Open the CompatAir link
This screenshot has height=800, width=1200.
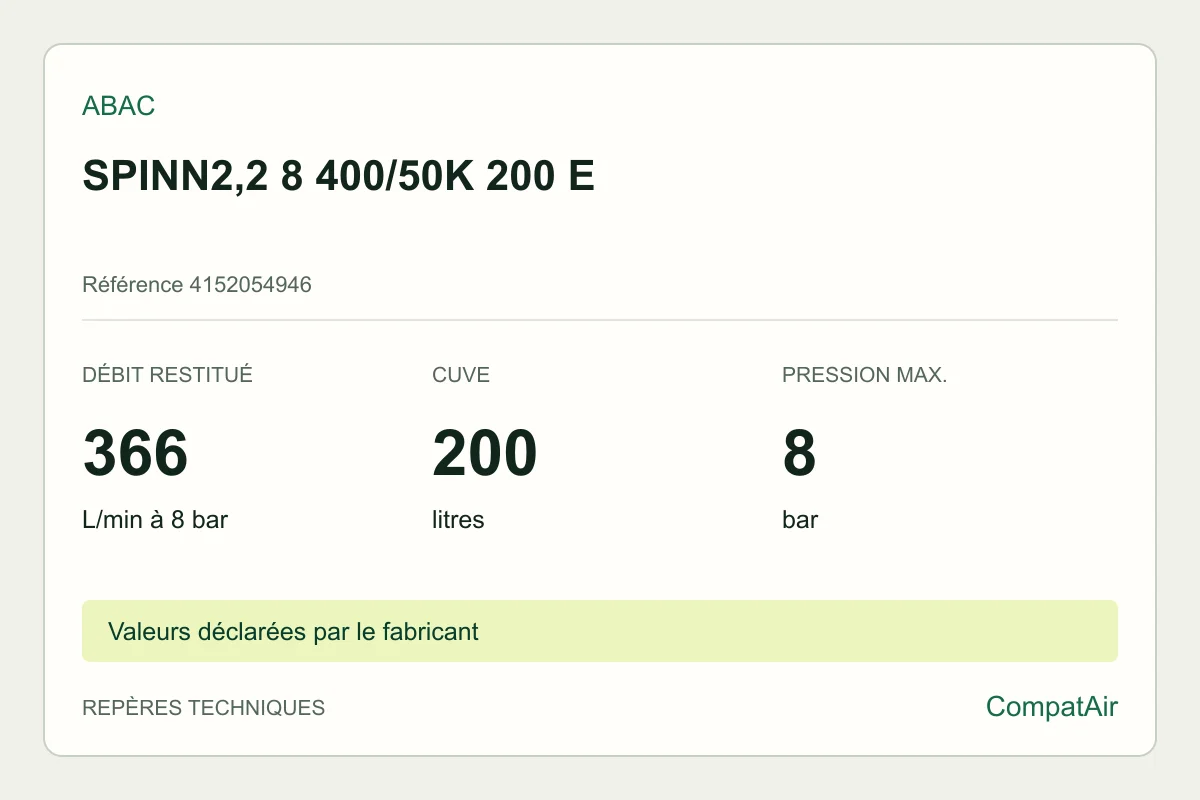pyautogui.click(x=1052, y=707)
